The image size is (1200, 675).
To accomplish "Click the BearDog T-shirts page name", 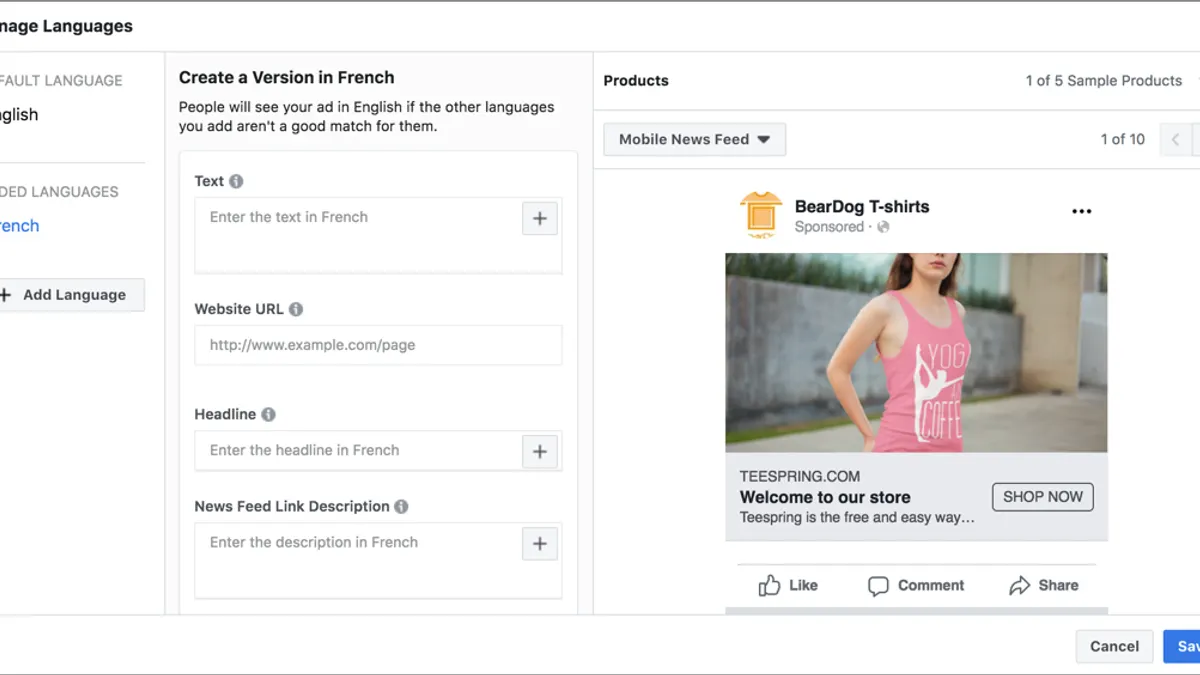I will click(x=862, y=206).
